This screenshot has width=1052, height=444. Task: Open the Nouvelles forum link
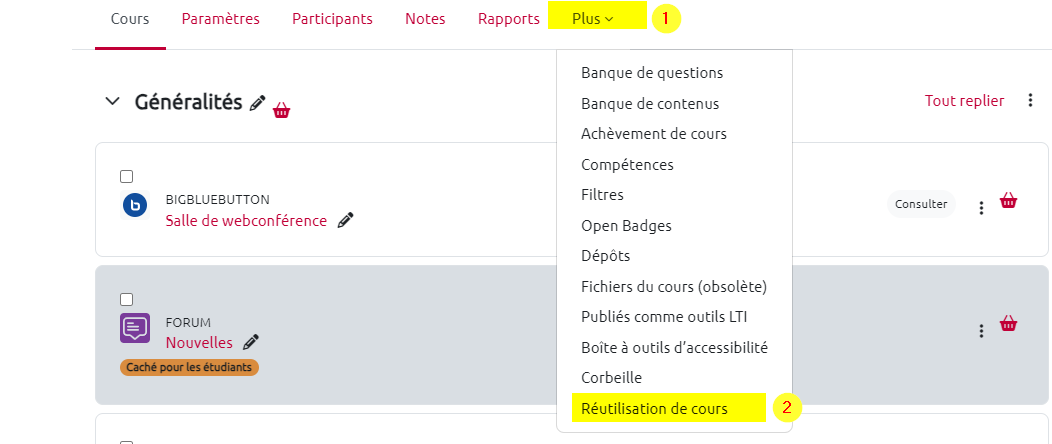click(x=199, y=343)
